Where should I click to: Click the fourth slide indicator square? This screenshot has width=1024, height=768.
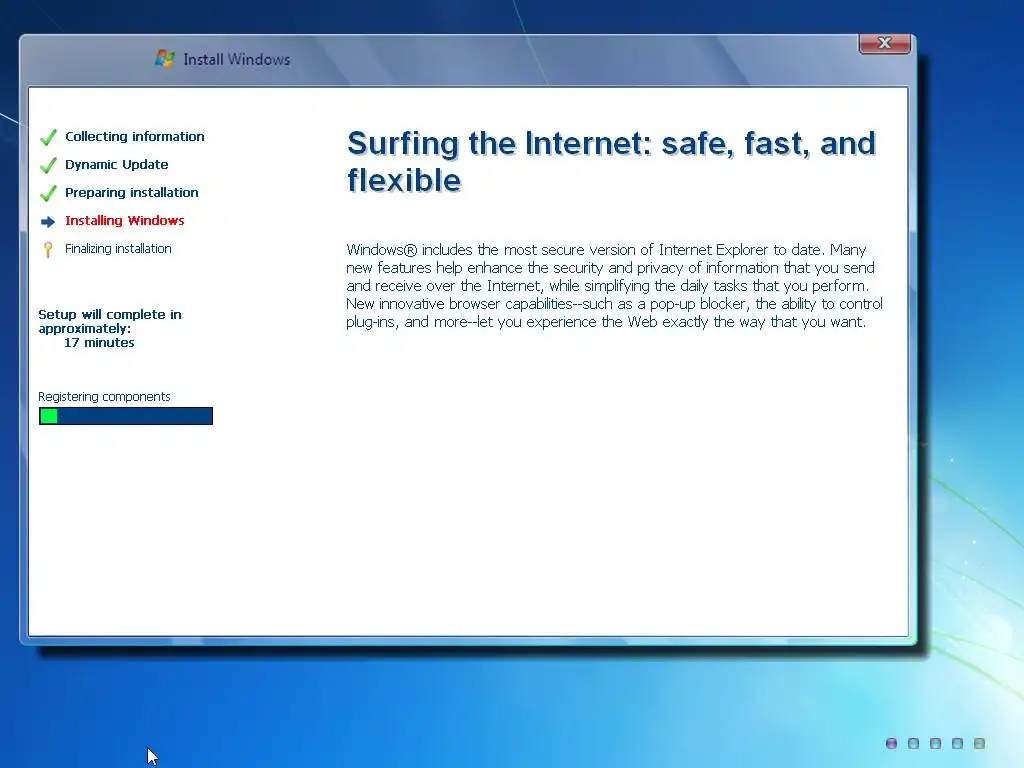[x=957, y=743]
